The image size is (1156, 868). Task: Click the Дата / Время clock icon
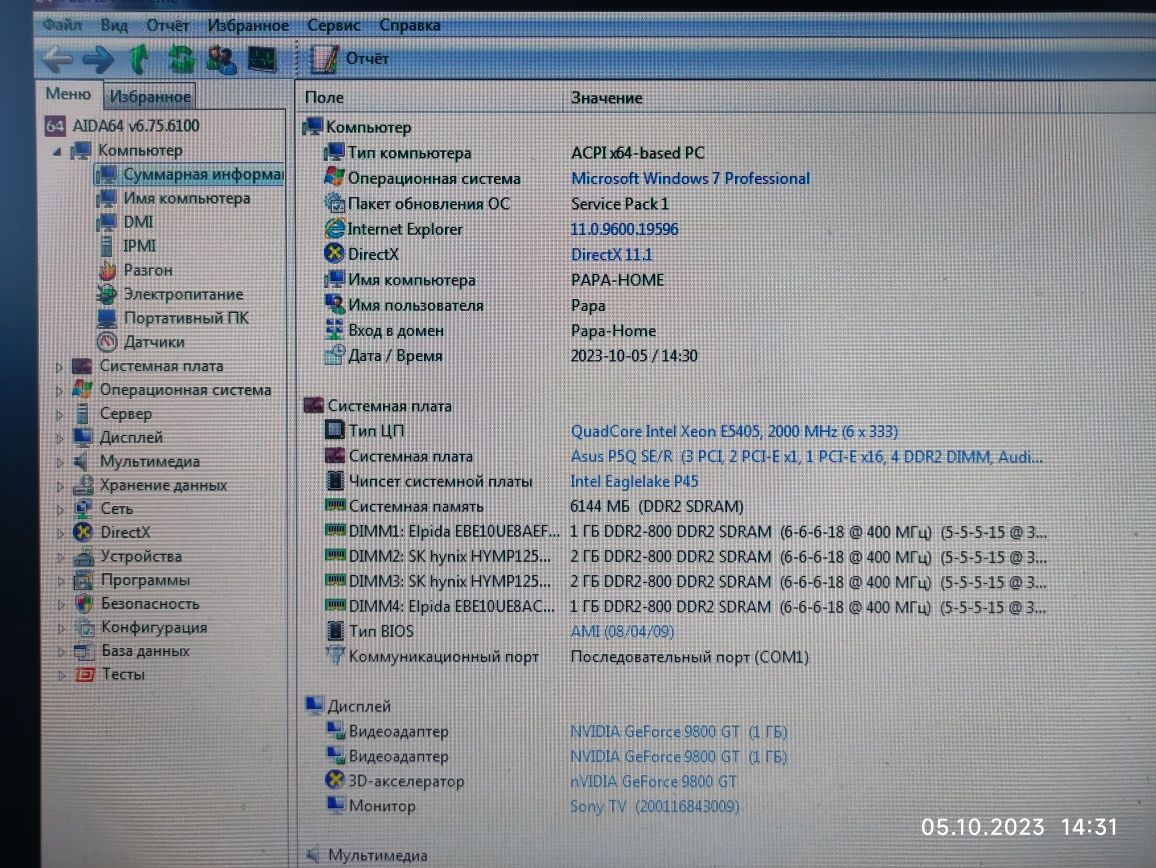pos(335,355)
